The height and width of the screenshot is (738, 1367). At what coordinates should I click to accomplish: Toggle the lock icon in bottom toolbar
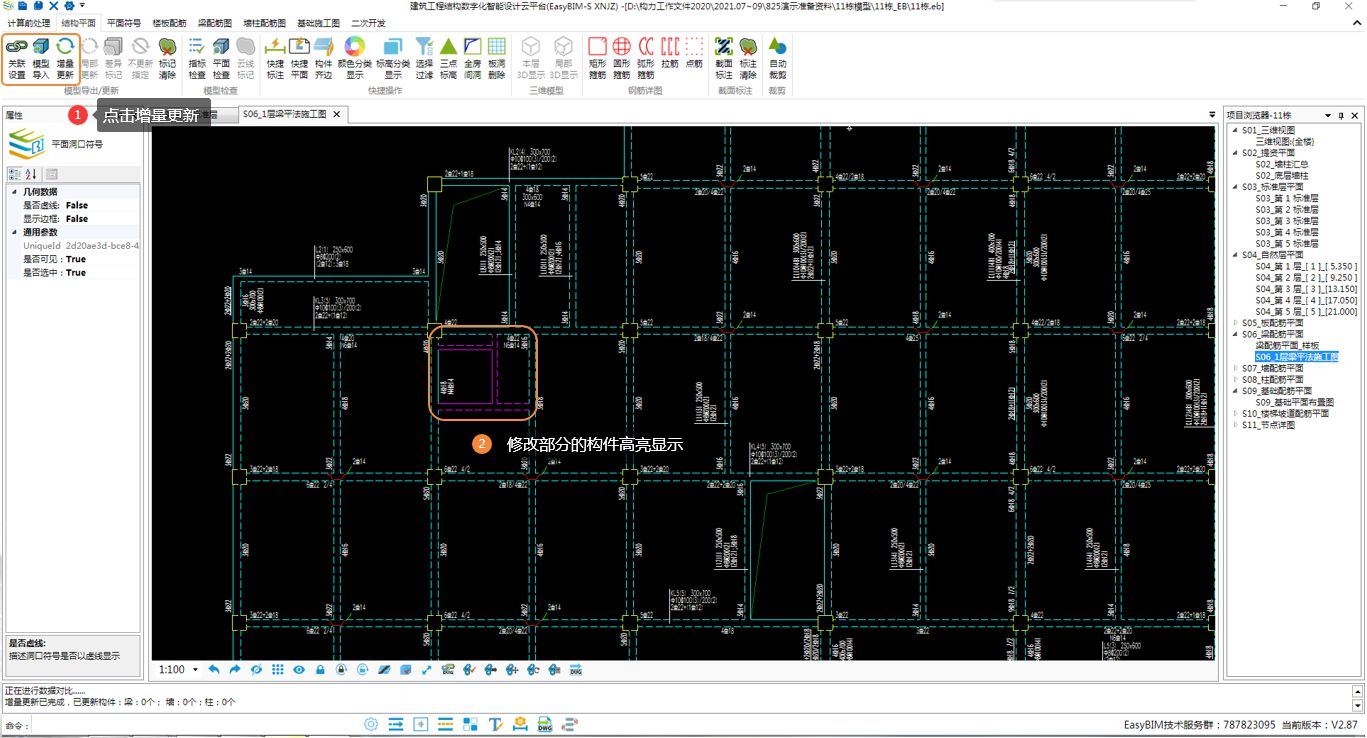[320, 670]
